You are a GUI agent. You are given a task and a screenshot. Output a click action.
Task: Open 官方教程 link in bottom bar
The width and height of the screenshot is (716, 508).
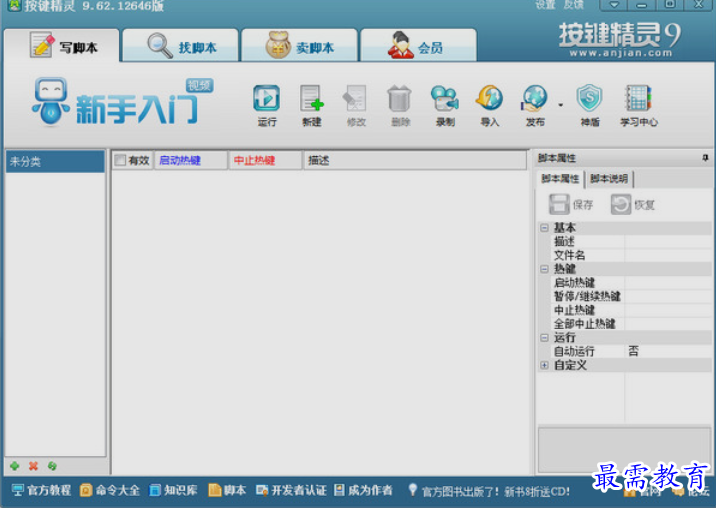pyautogui.click(x=41, y=490)
